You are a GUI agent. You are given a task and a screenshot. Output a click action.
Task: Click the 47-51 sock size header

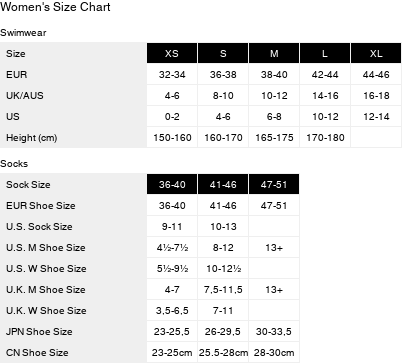pyautogui.click(x=274, y=184)
